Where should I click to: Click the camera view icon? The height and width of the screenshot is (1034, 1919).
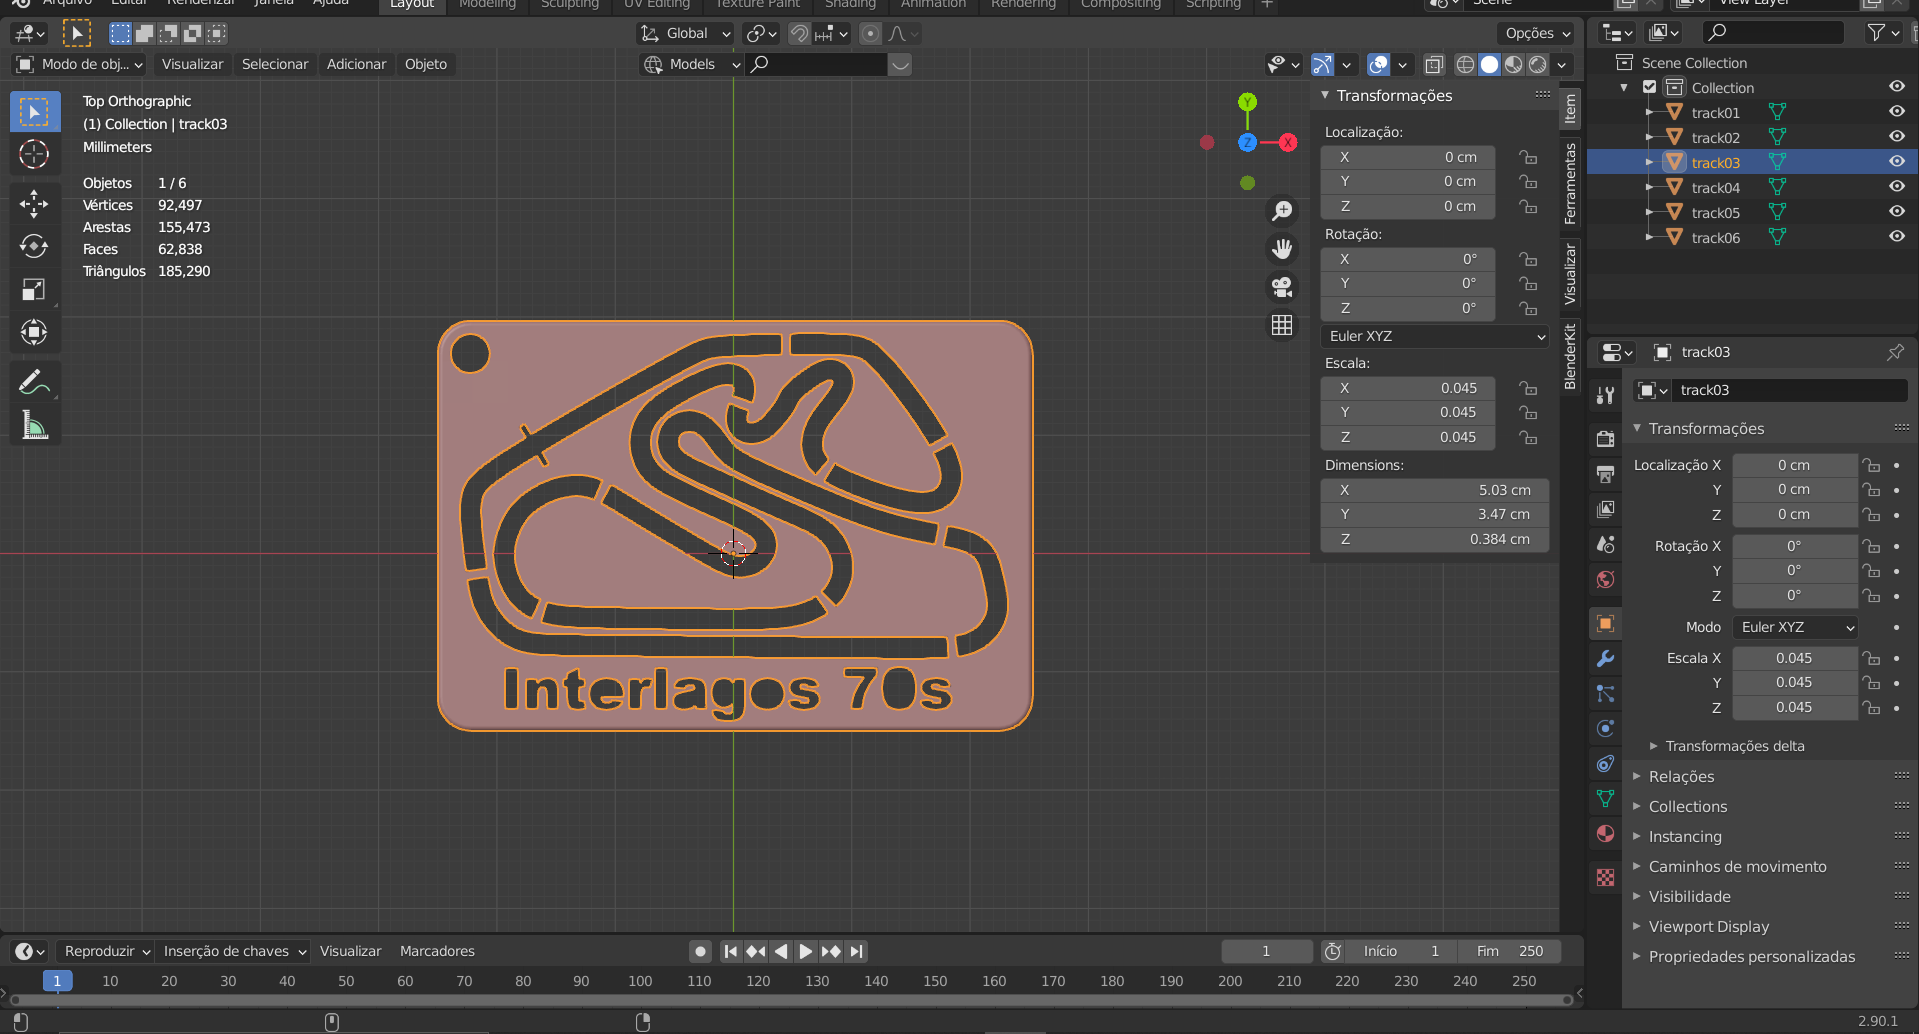tap(1282, 287)
